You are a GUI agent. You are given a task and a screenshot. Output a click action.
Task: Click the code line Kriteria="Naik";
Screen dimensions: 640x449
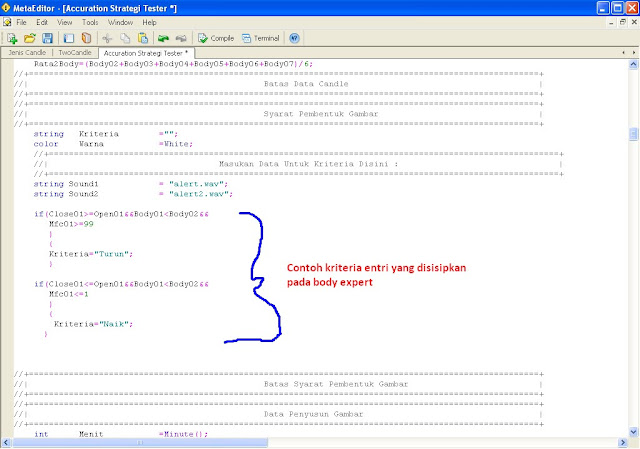[x=93, y=324]
